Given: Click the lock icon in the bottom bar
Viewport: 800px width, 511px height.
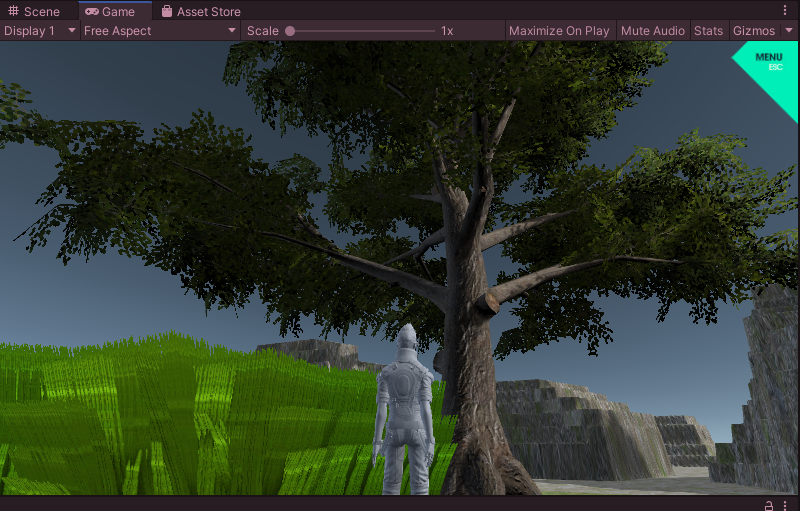Looking at the screenshot, I should click(x=768, y=505).
